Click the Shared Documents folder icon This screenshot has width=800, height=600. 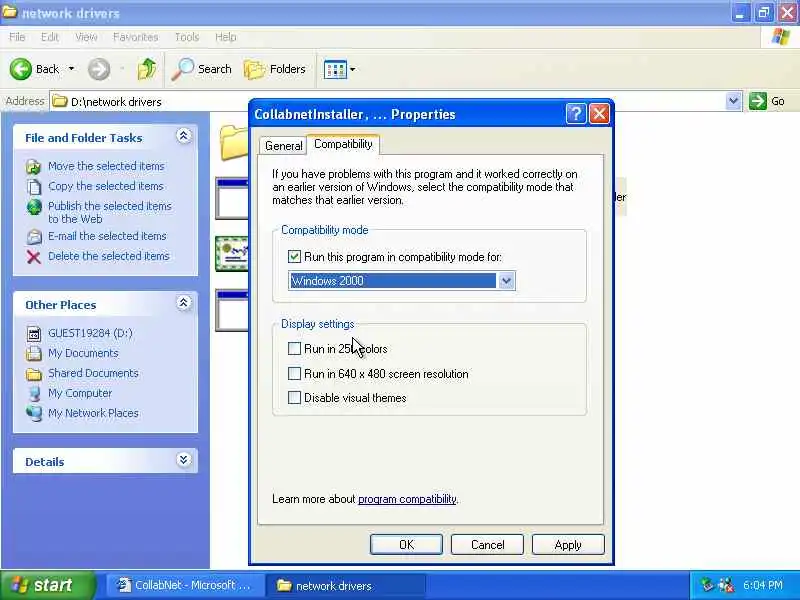point(34,374)
